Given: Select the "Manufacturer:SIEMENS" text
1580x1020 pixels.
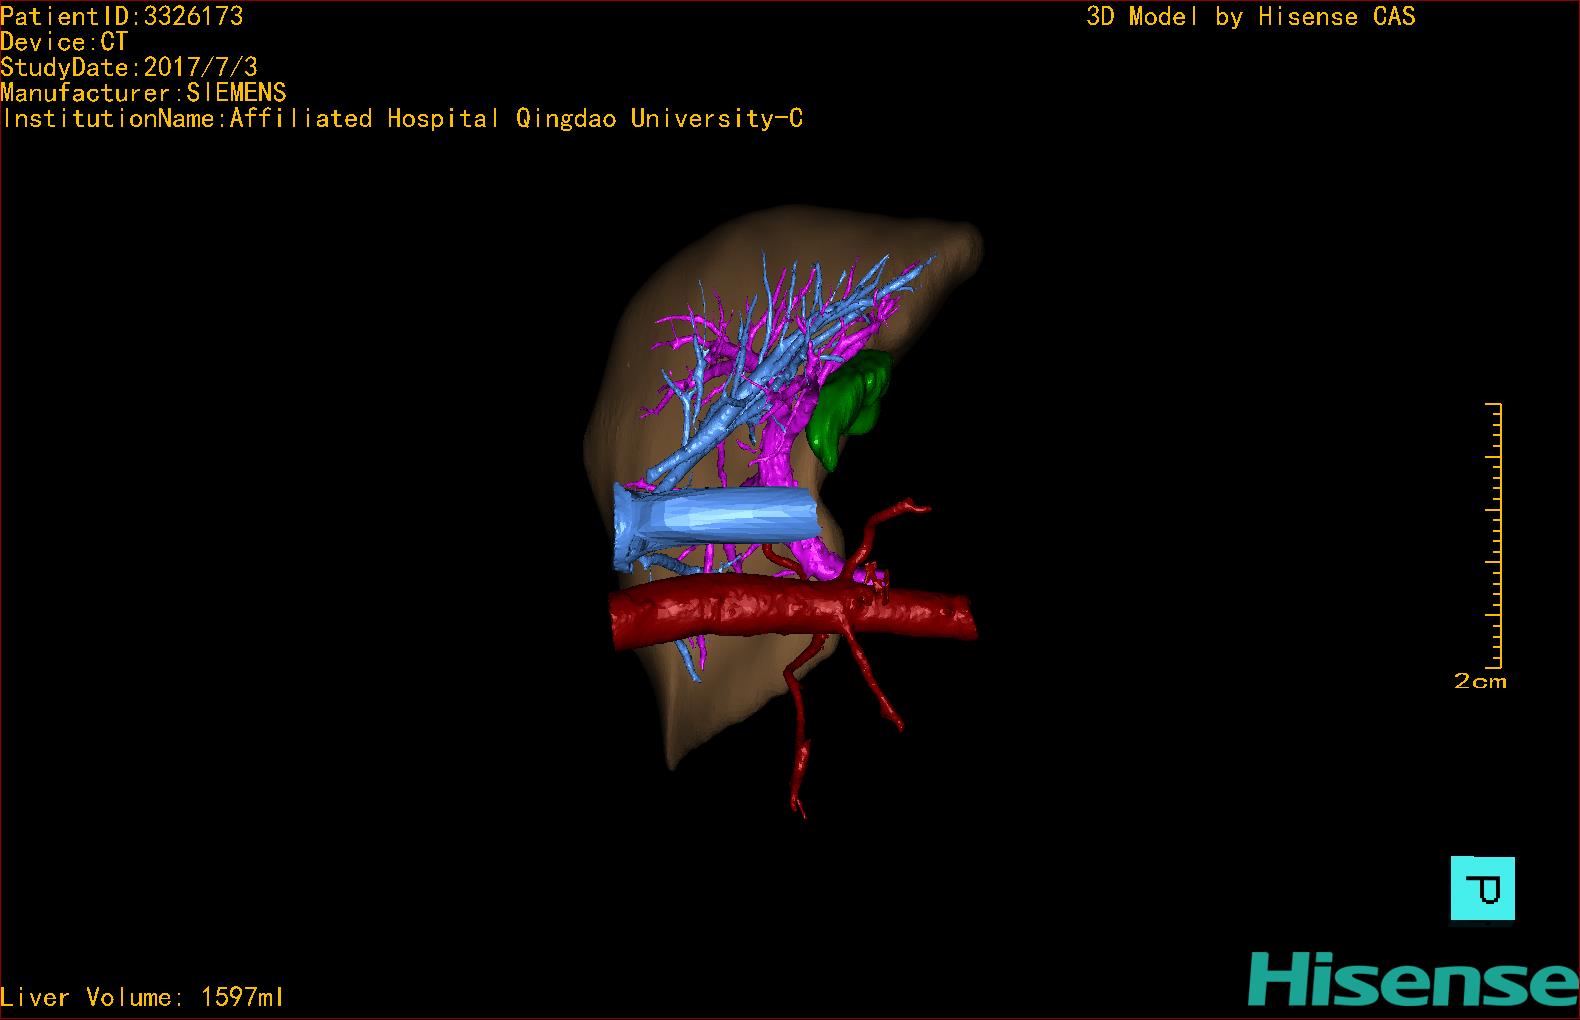Looking at the screenshot, I should click(143, 93).
